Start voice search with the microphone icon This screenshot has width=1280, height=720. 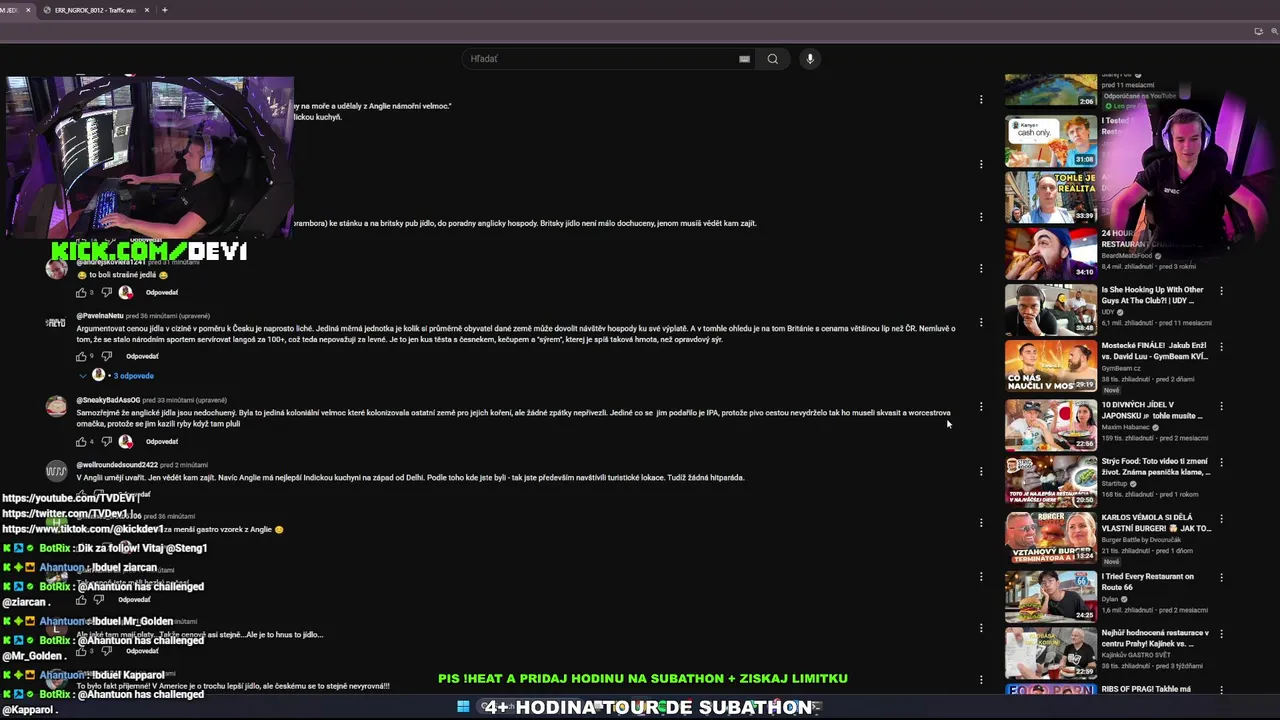coord(810,59)
